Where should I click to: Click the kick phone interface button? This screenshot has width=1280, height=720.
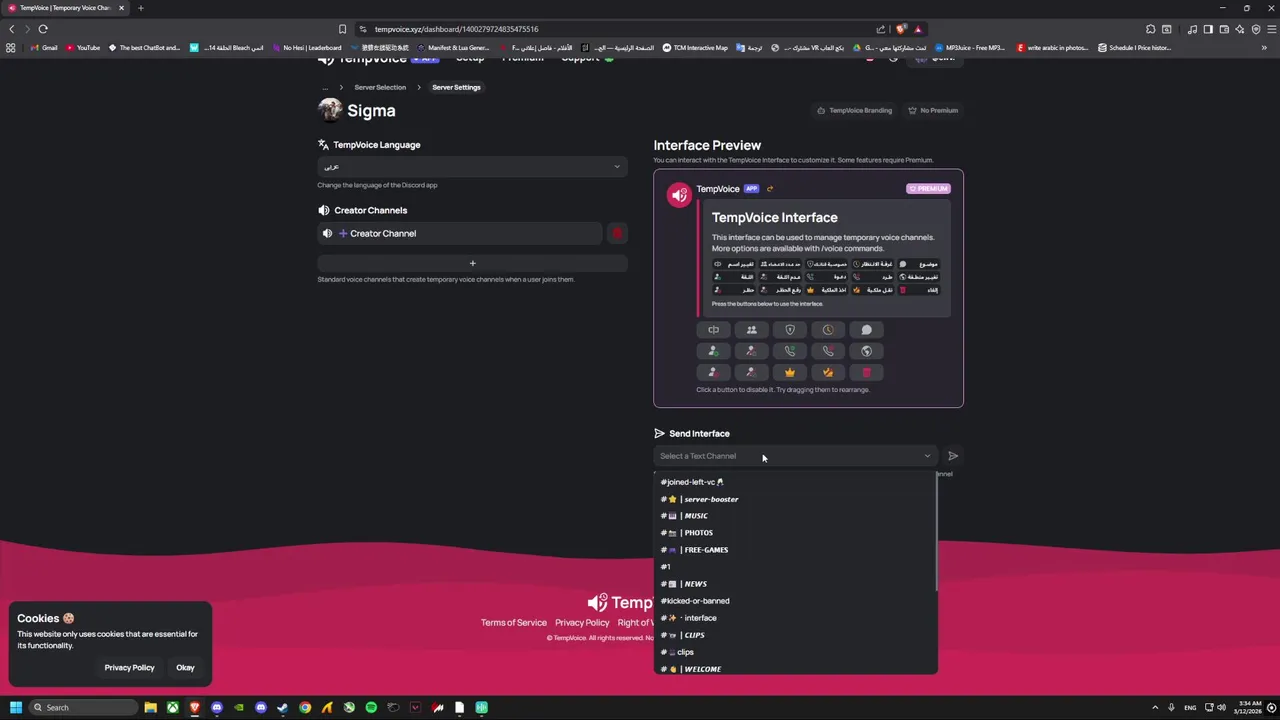pos(828,351)
